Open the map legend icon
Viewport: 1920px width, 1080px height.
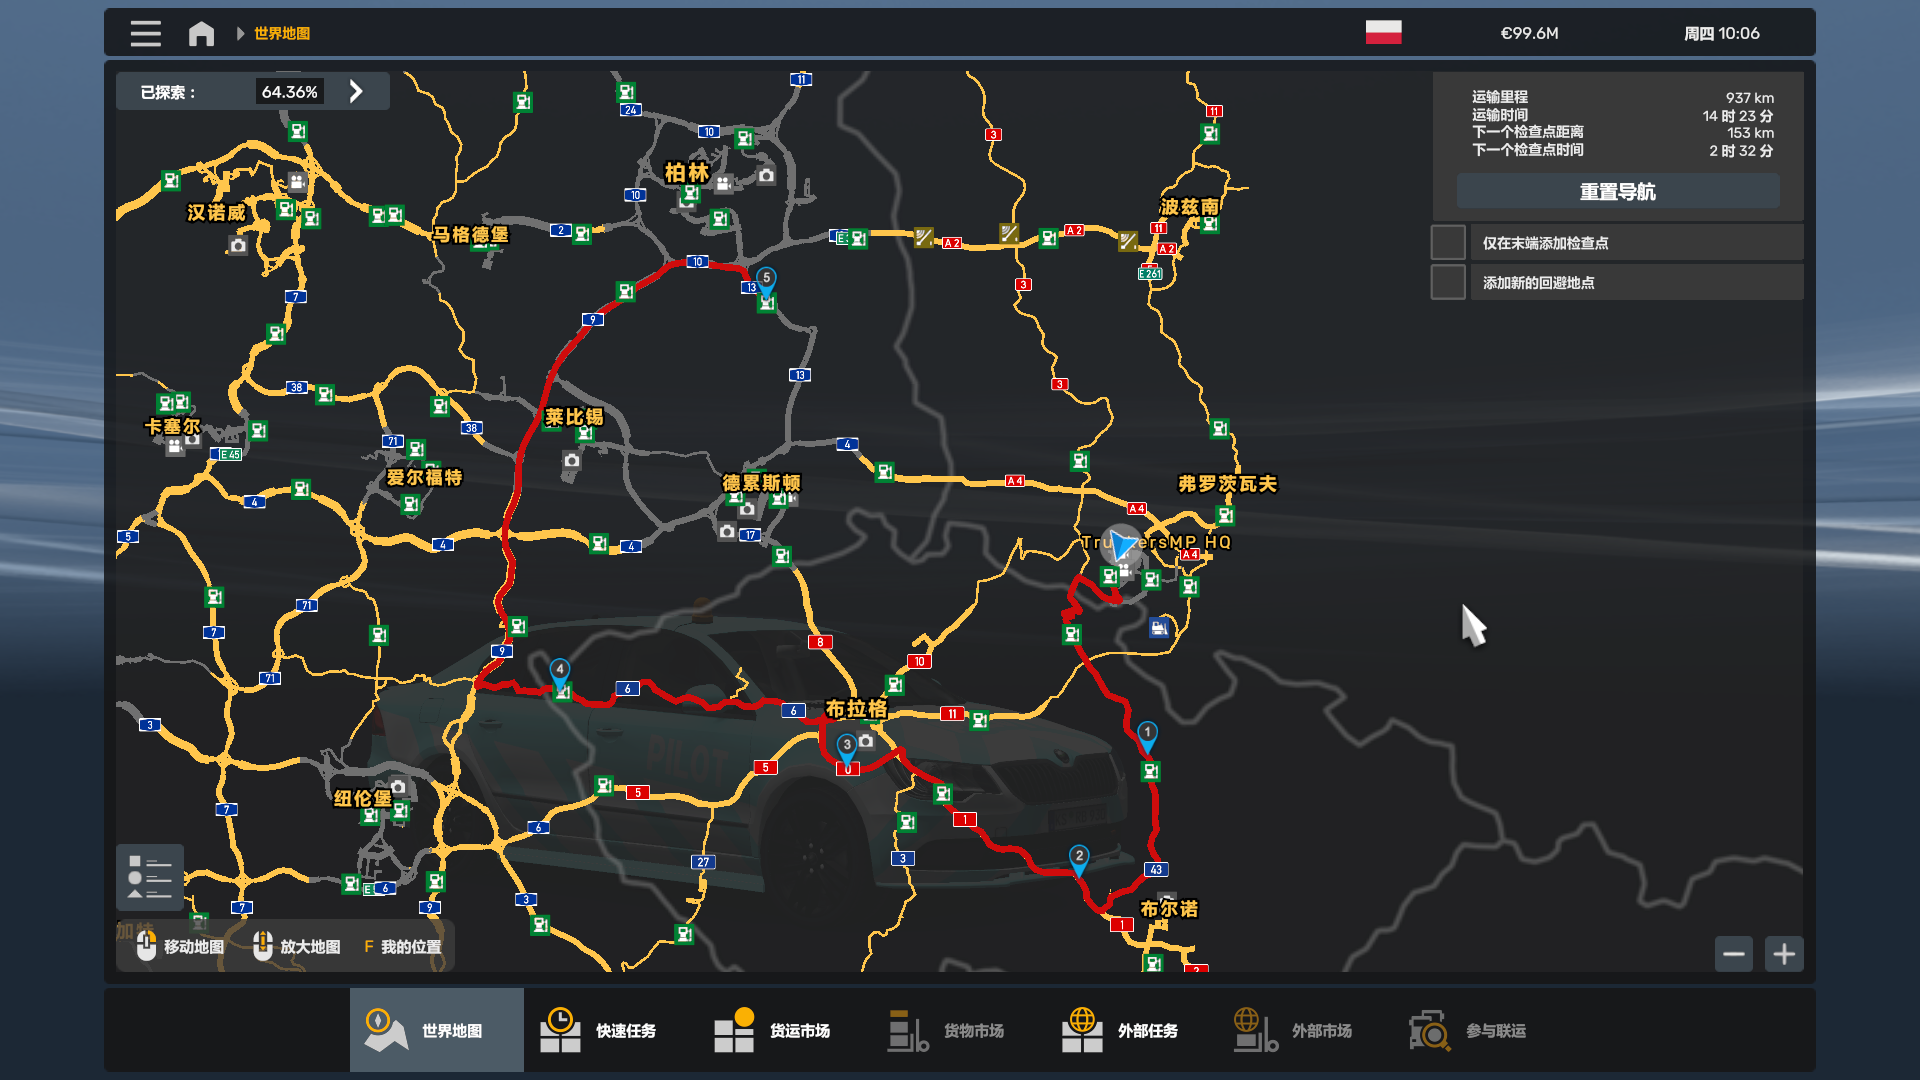click(150, 877)
